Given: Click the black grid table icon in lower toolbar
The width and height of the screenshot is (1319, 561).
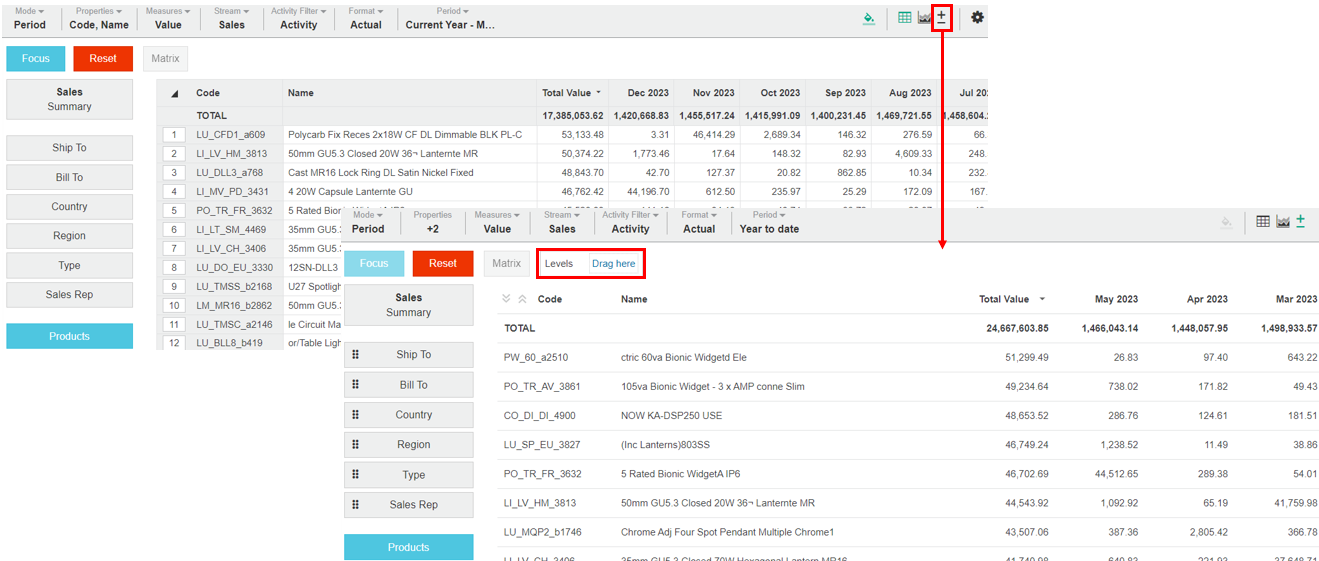Looking at the screenshot, I should pyautogui.click(x=1262, y=222).
